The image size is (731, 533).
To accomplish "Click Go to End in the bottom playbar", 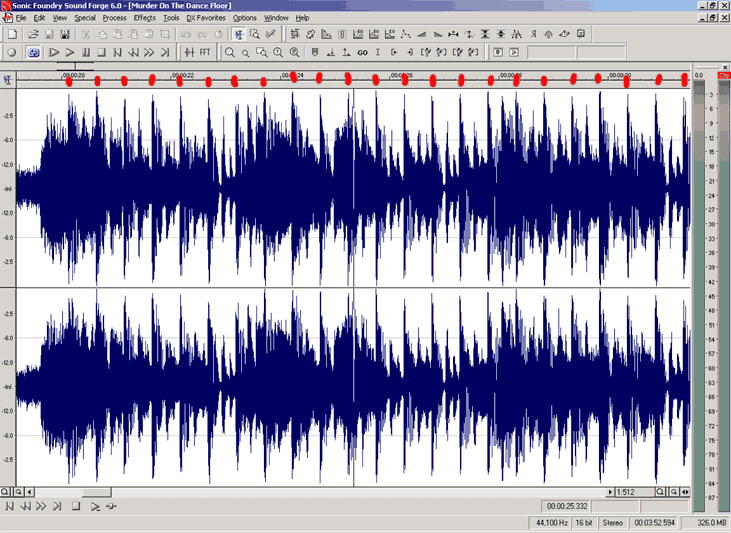I will tap(57, 506).
